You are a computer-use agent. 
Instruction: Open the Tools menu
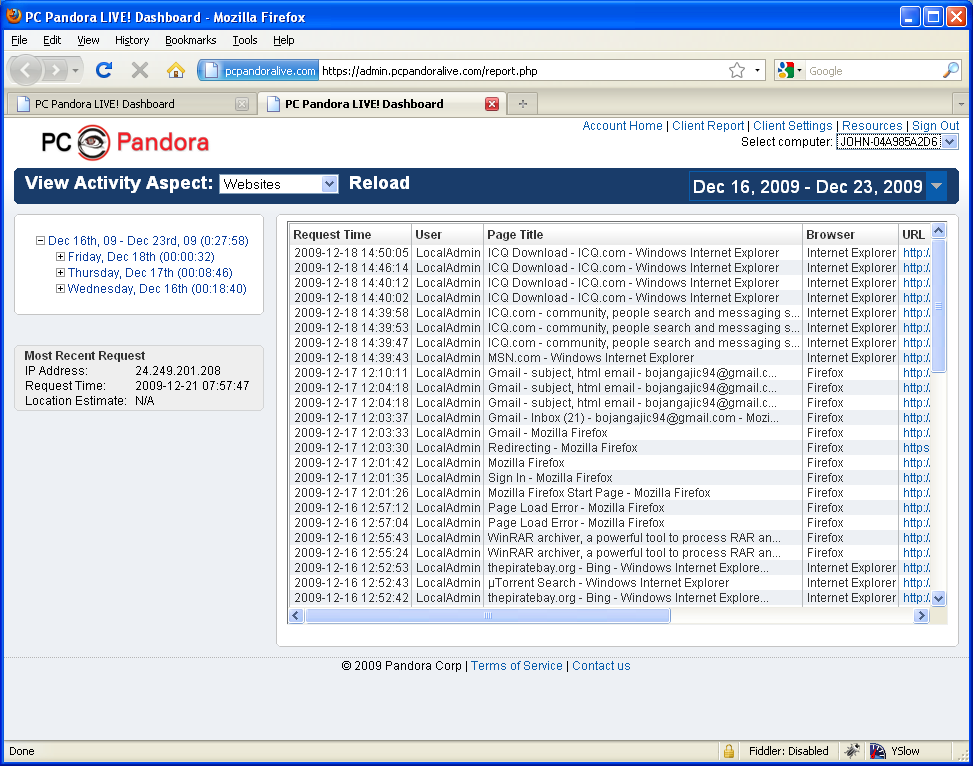point(245,40)
